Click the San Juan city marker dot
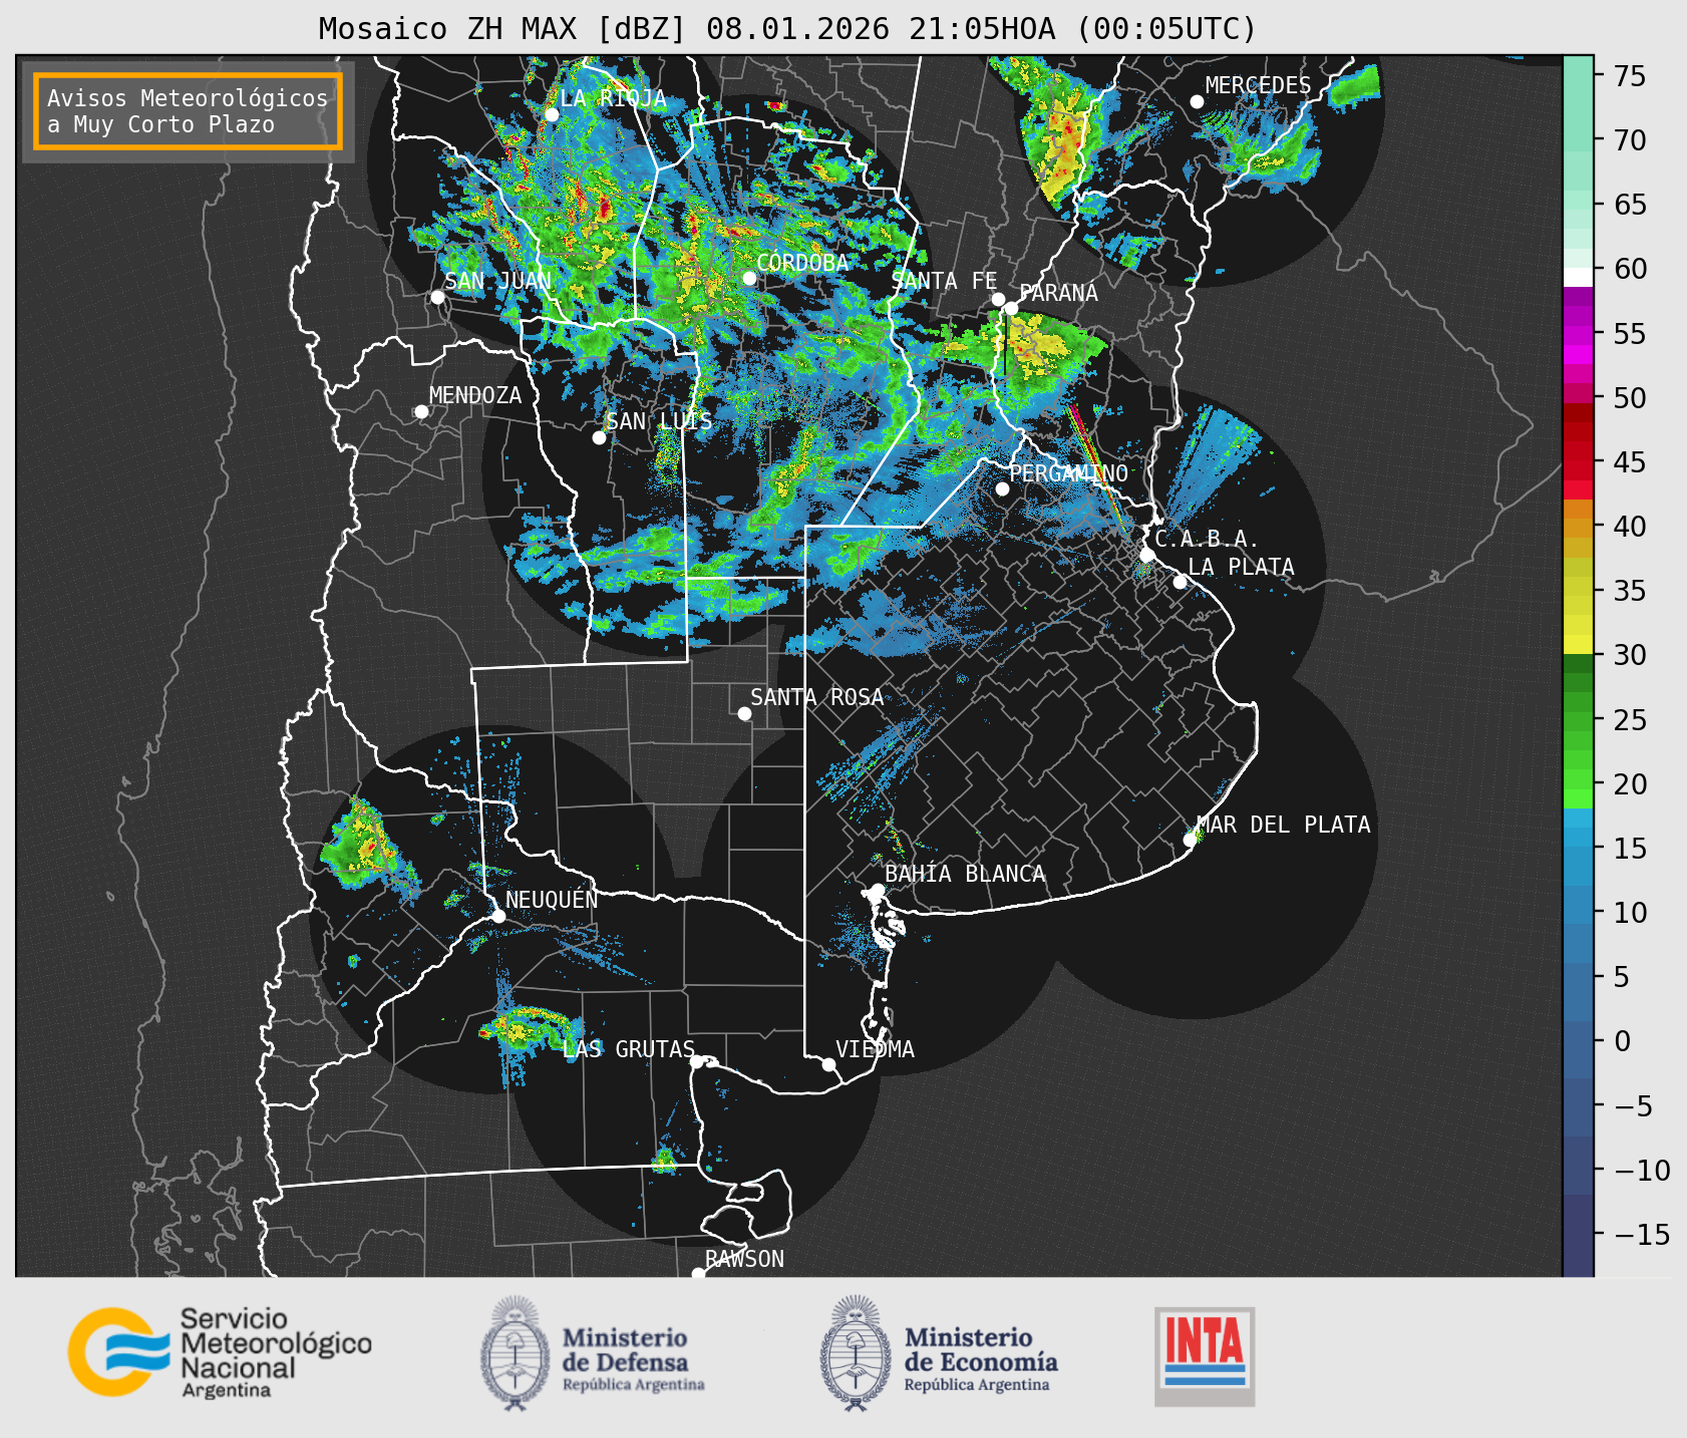The width and height of the screenshot is (1687, 1438). click(437, 297)
